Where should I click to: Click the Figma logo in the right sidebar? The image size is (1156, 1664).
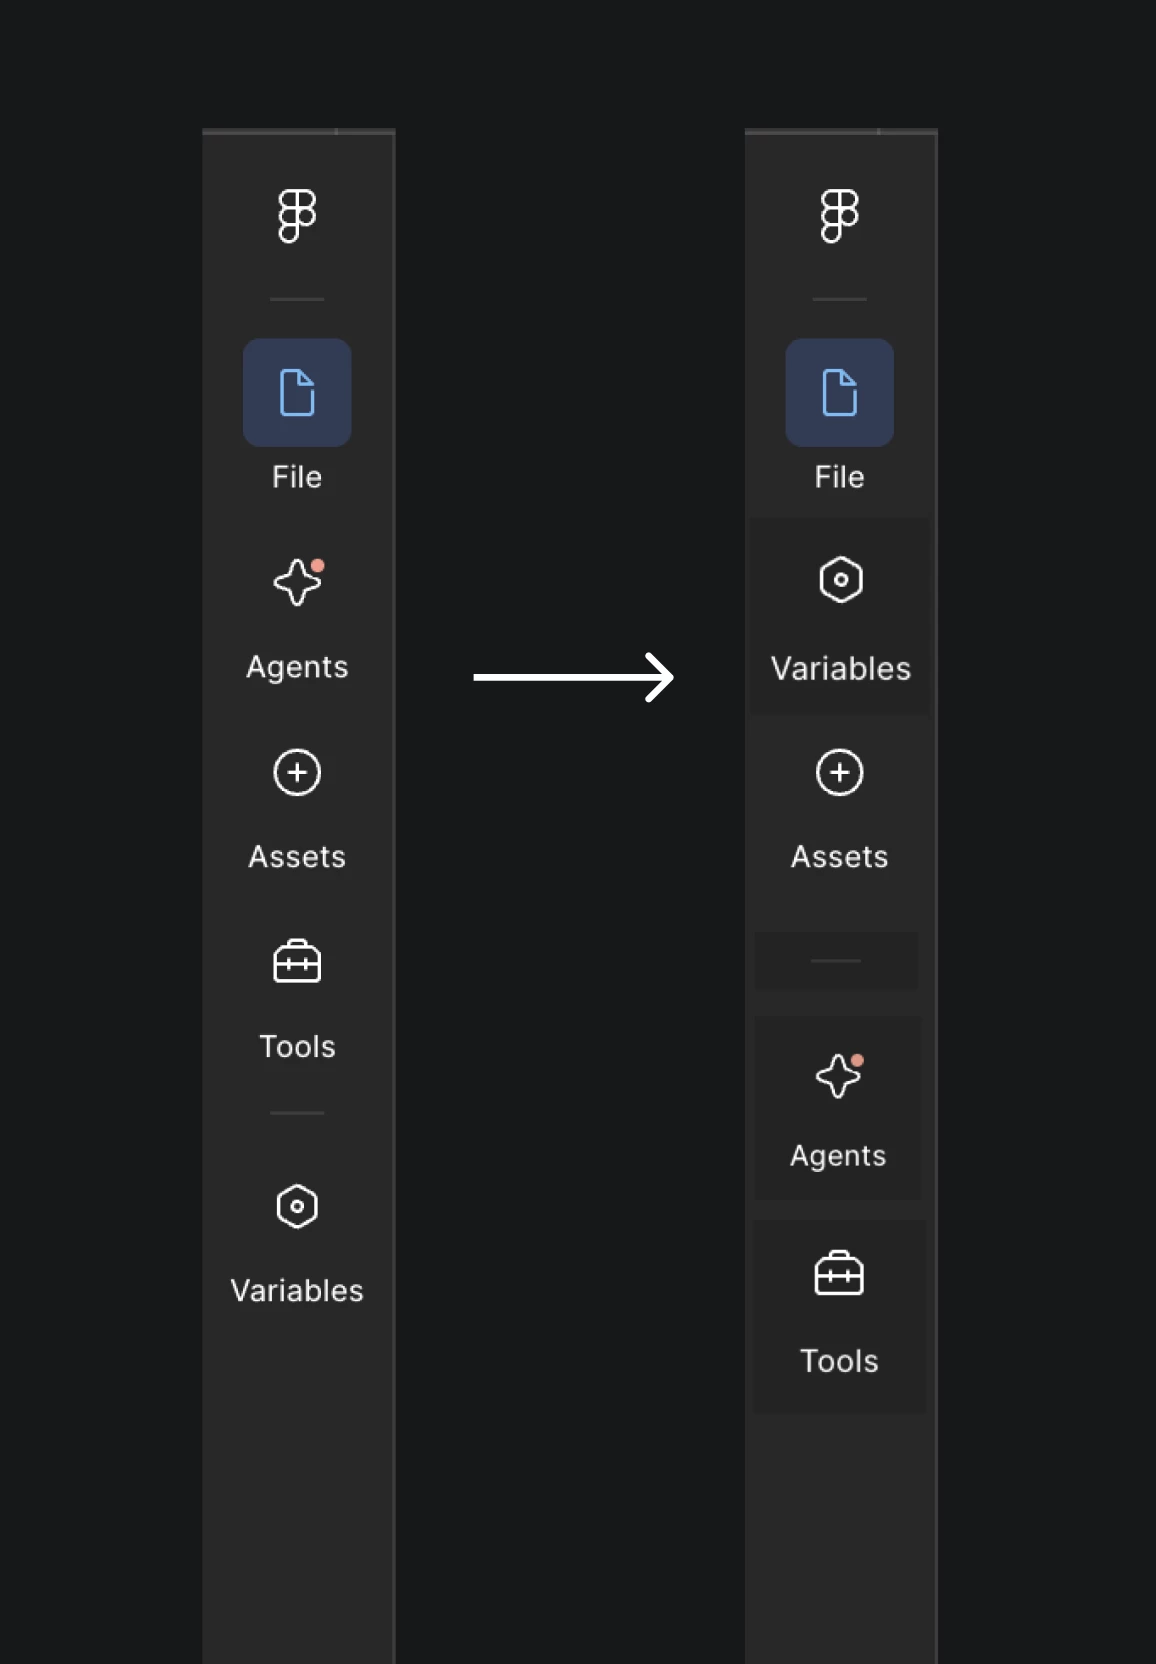tap(839, 216)
